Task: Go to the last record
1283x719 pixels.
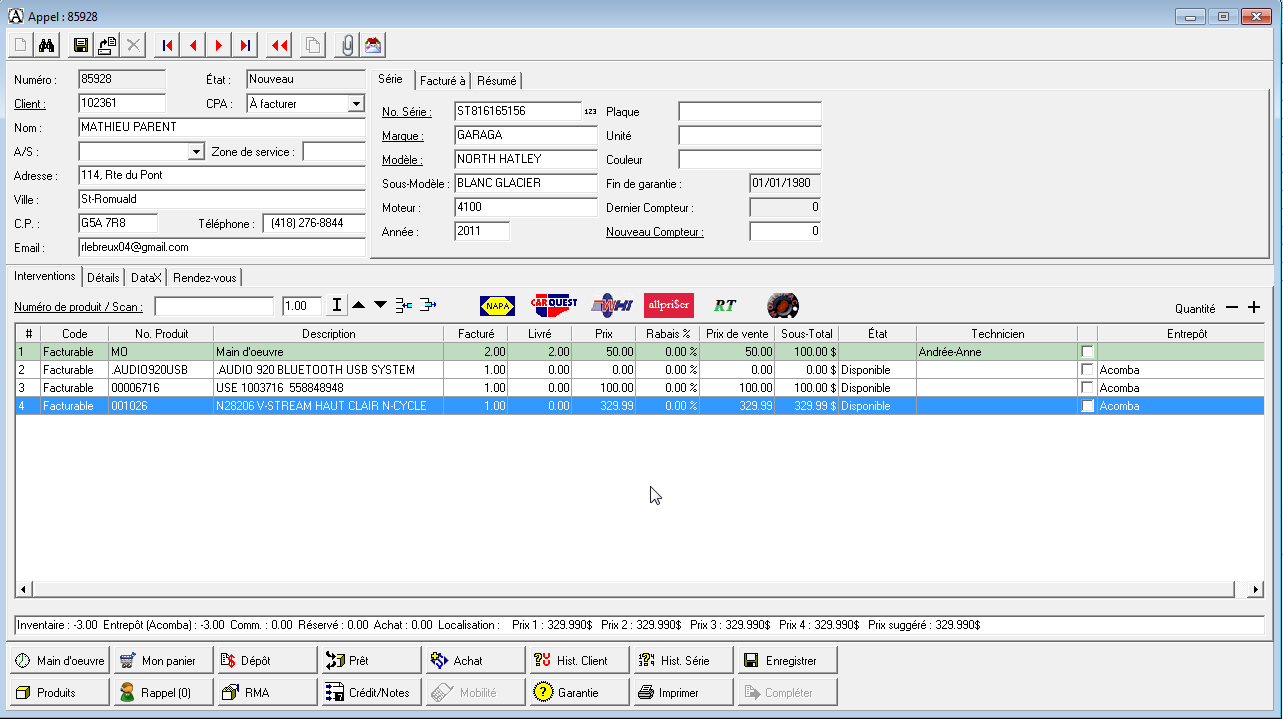Action: pos(245,45)
